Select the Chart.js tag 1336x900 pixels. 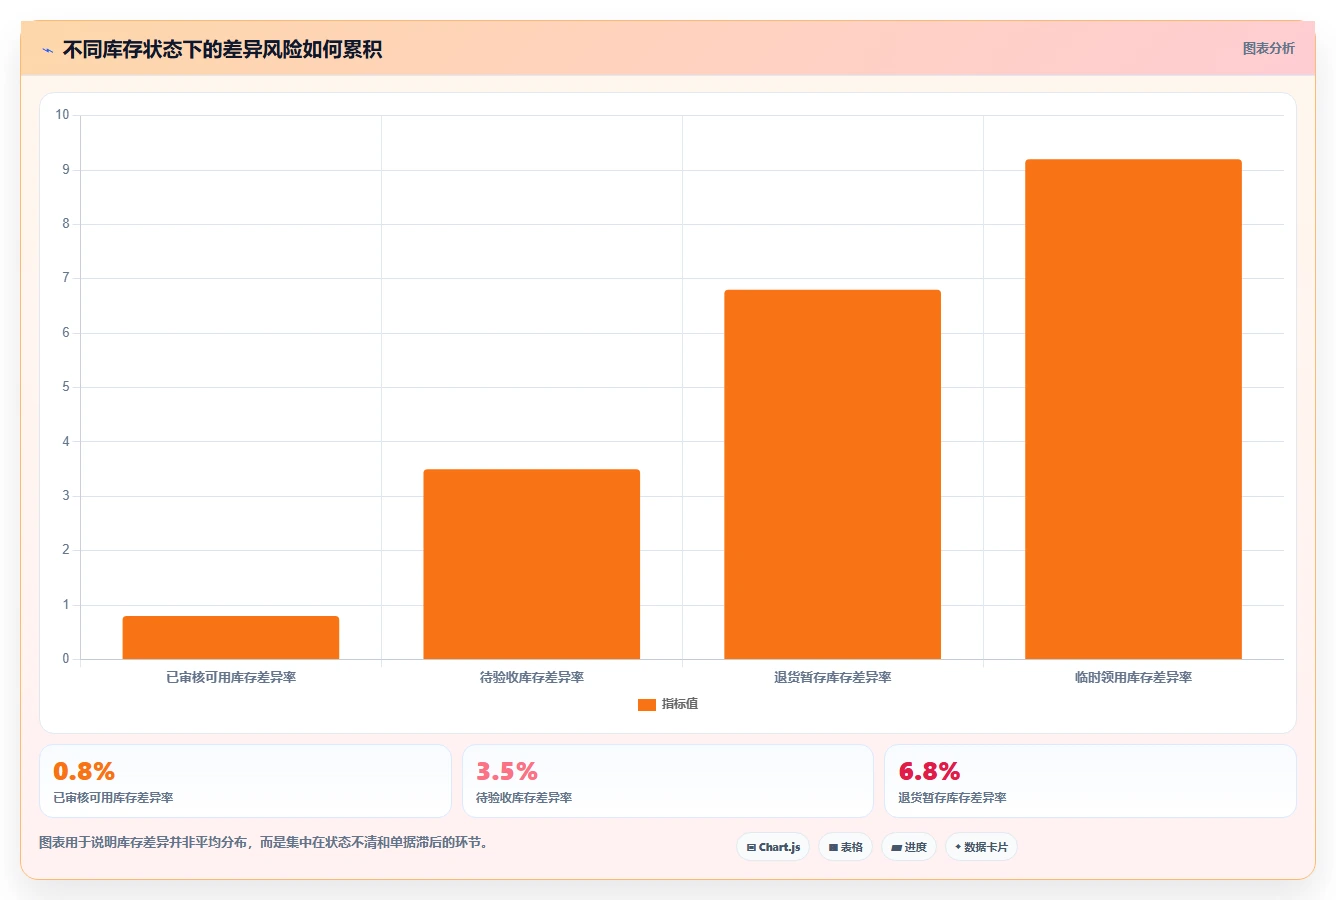coord(773,847)
